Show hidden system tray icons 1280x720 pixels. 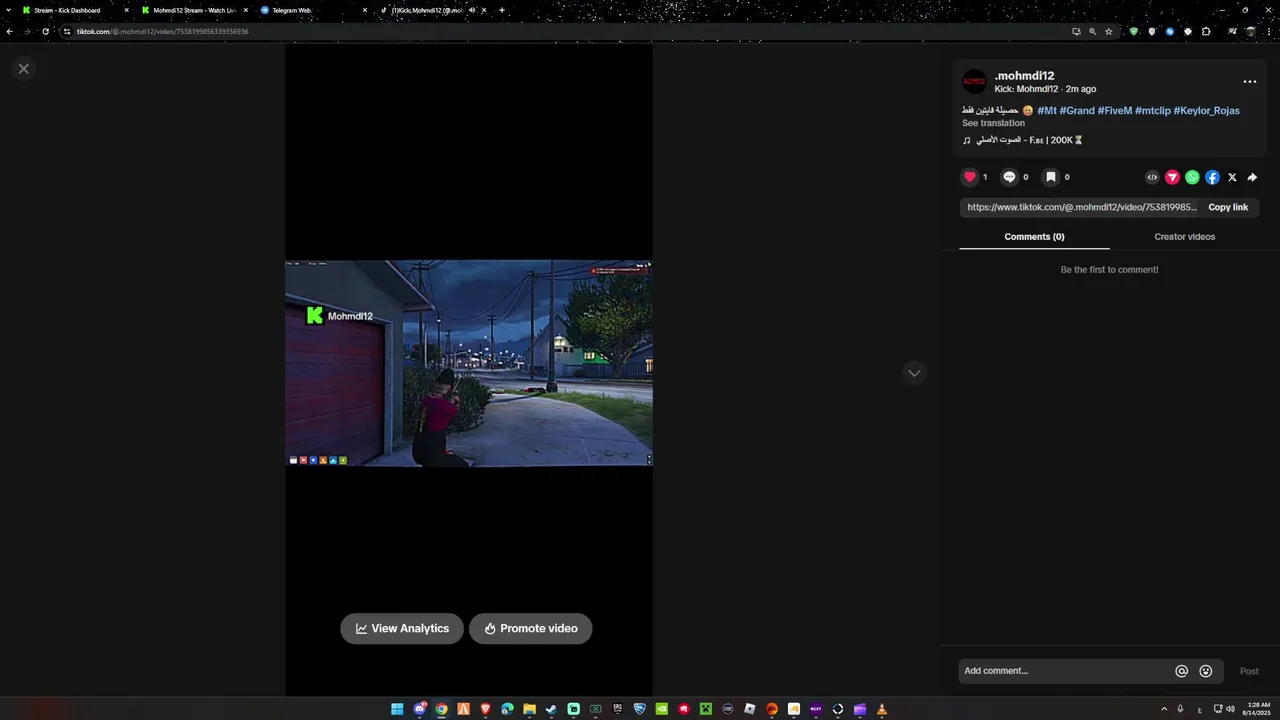coord(1164,709)
